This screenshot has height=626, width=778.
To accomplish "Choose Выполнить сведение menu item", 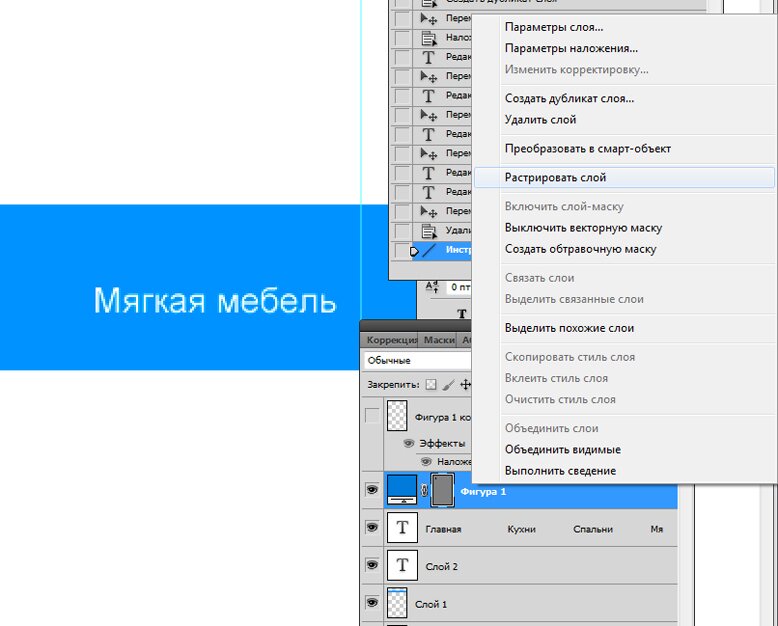I will 560,471.
